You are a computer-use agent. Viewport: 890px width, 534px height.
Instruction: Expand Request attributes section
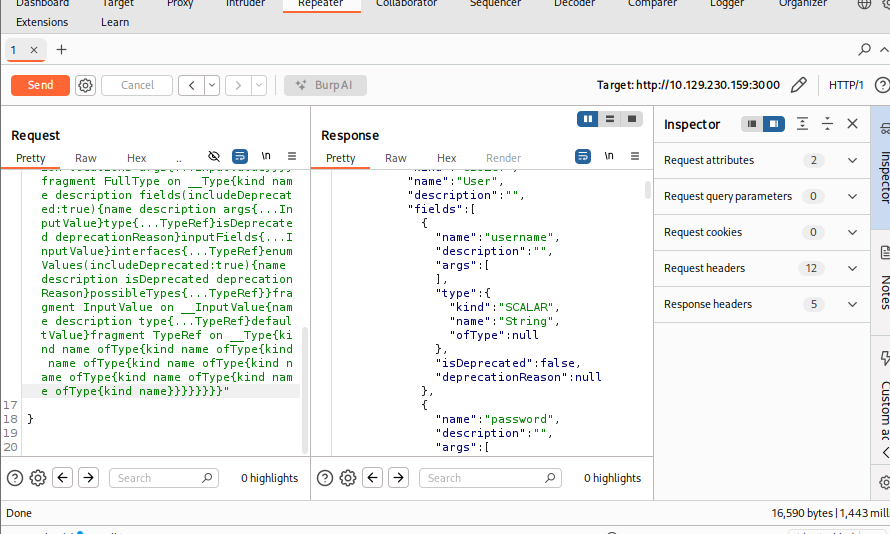tap(852, 160)
